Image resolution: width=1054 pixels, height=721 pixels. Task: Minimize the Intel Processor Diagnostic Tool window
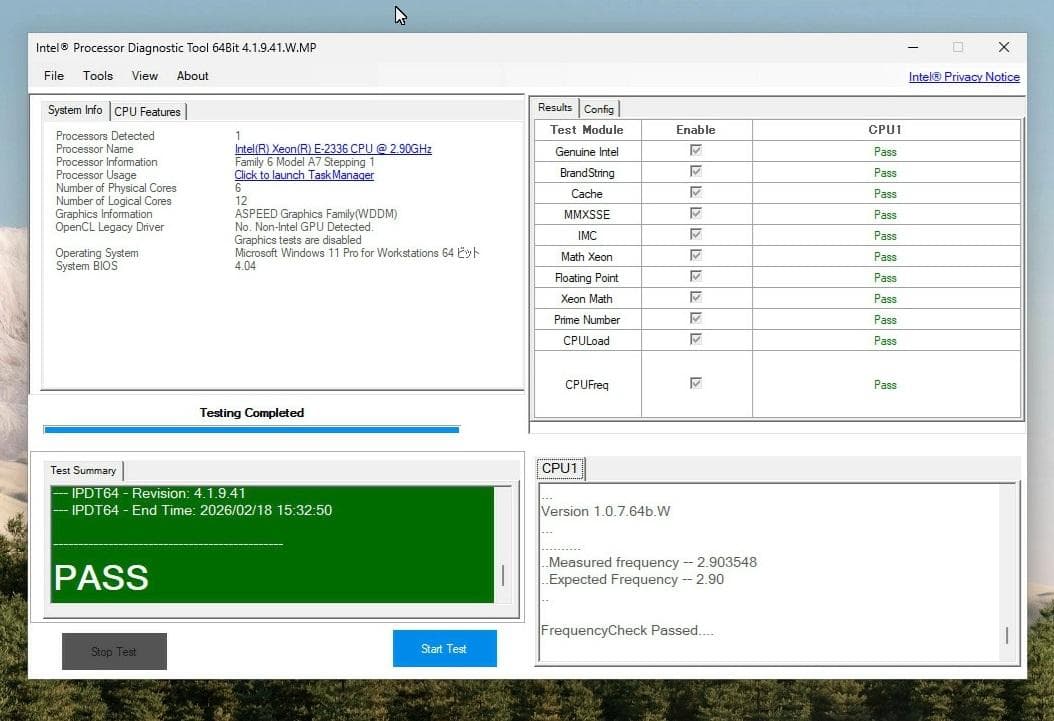point(913,47)
